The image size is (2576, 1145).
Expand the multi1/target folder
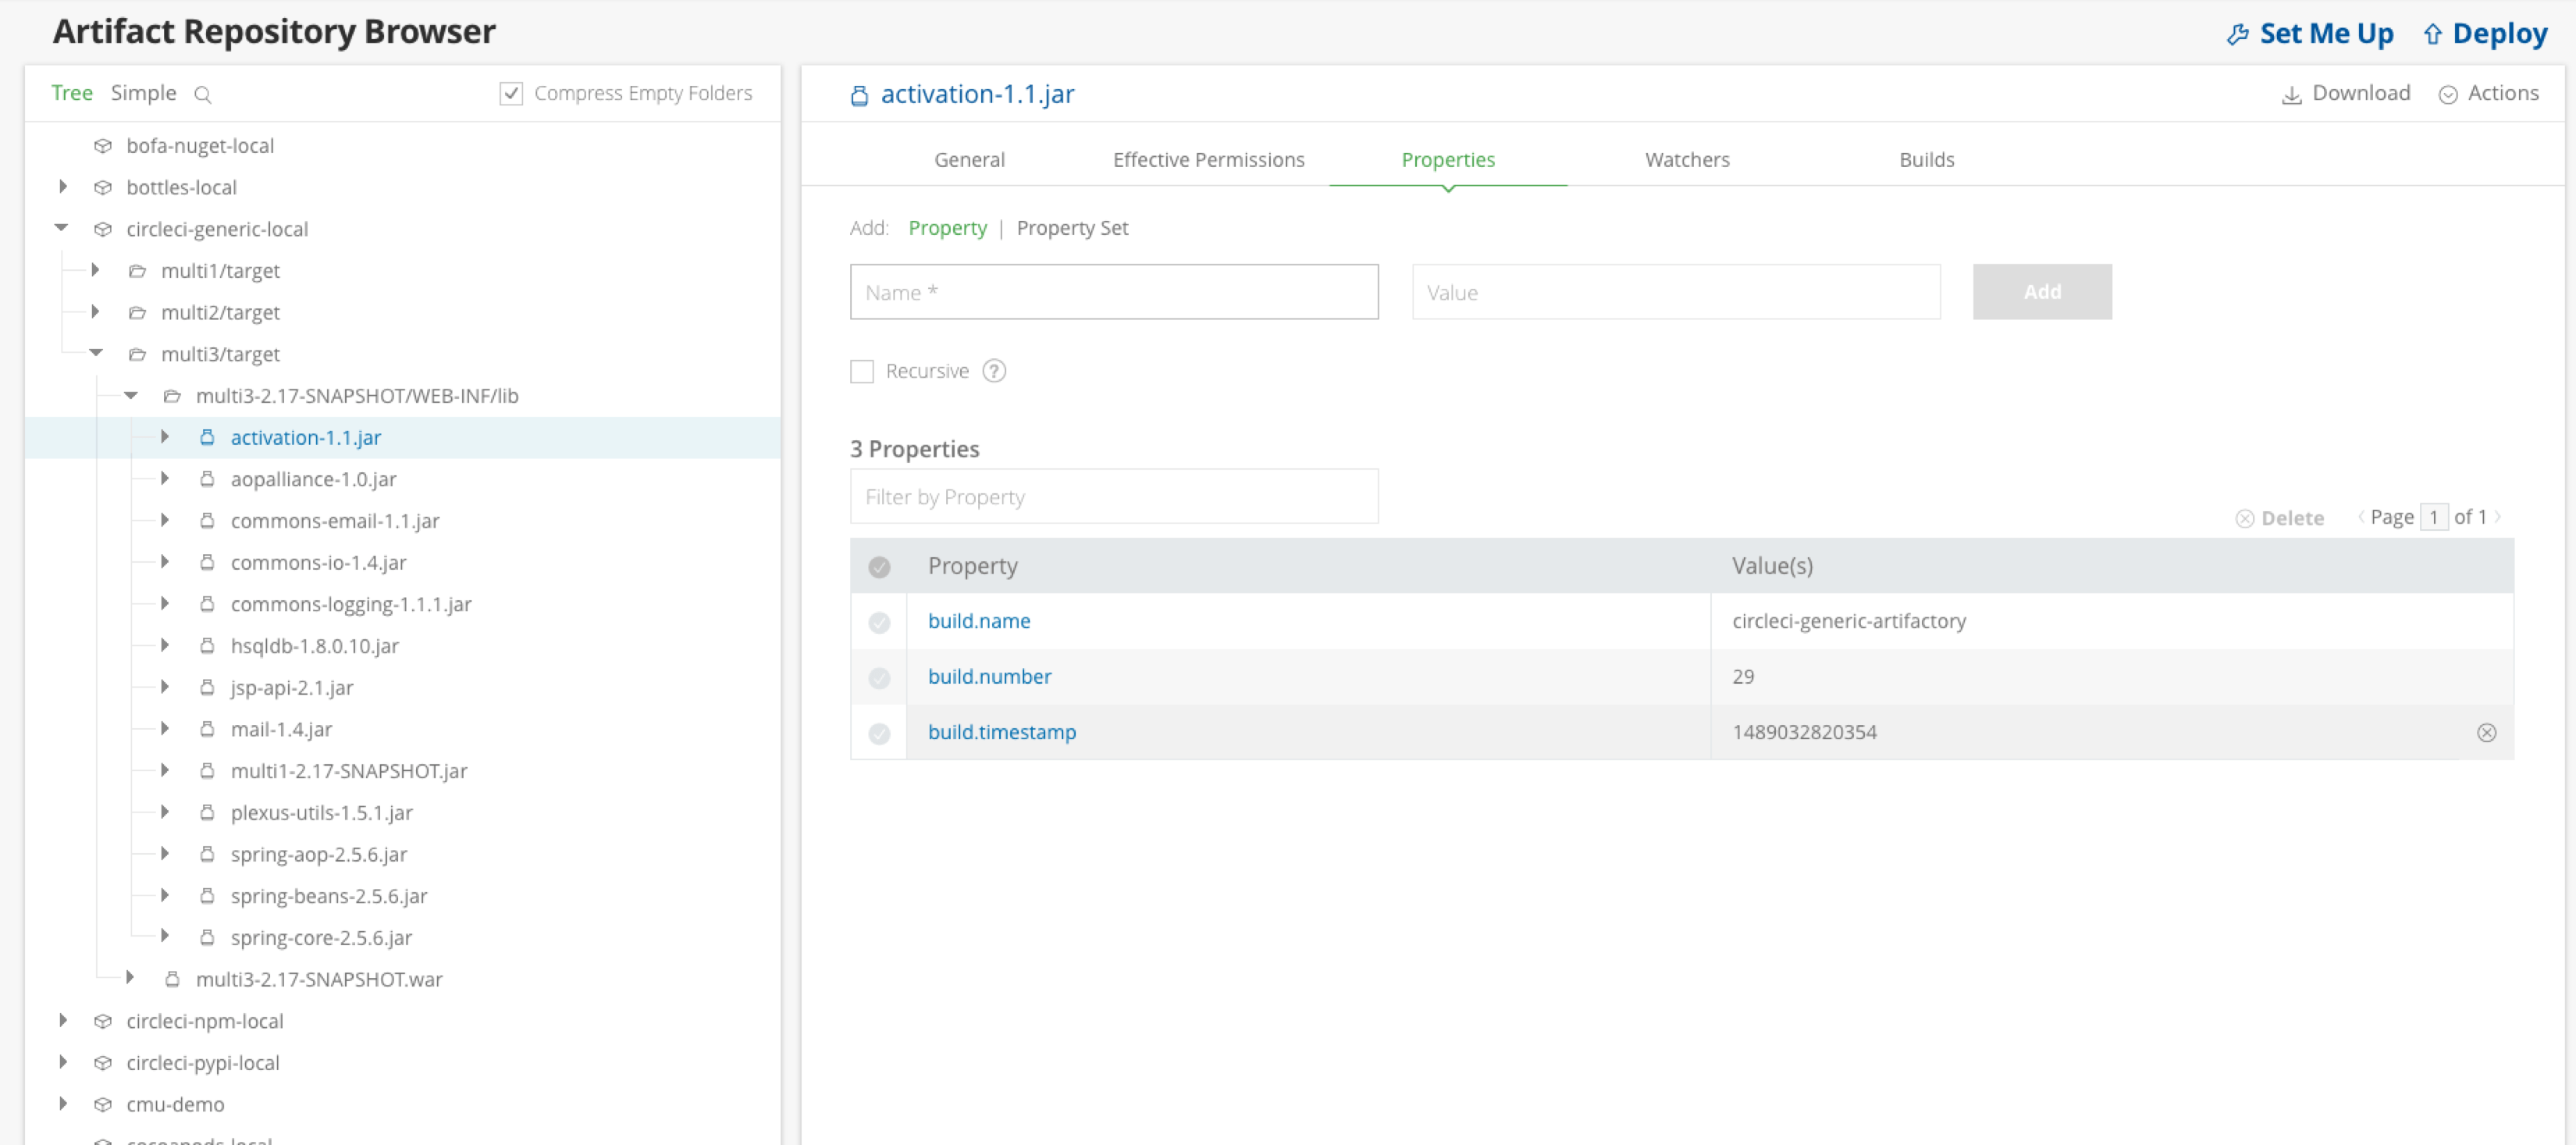click(x=95, y=269)
